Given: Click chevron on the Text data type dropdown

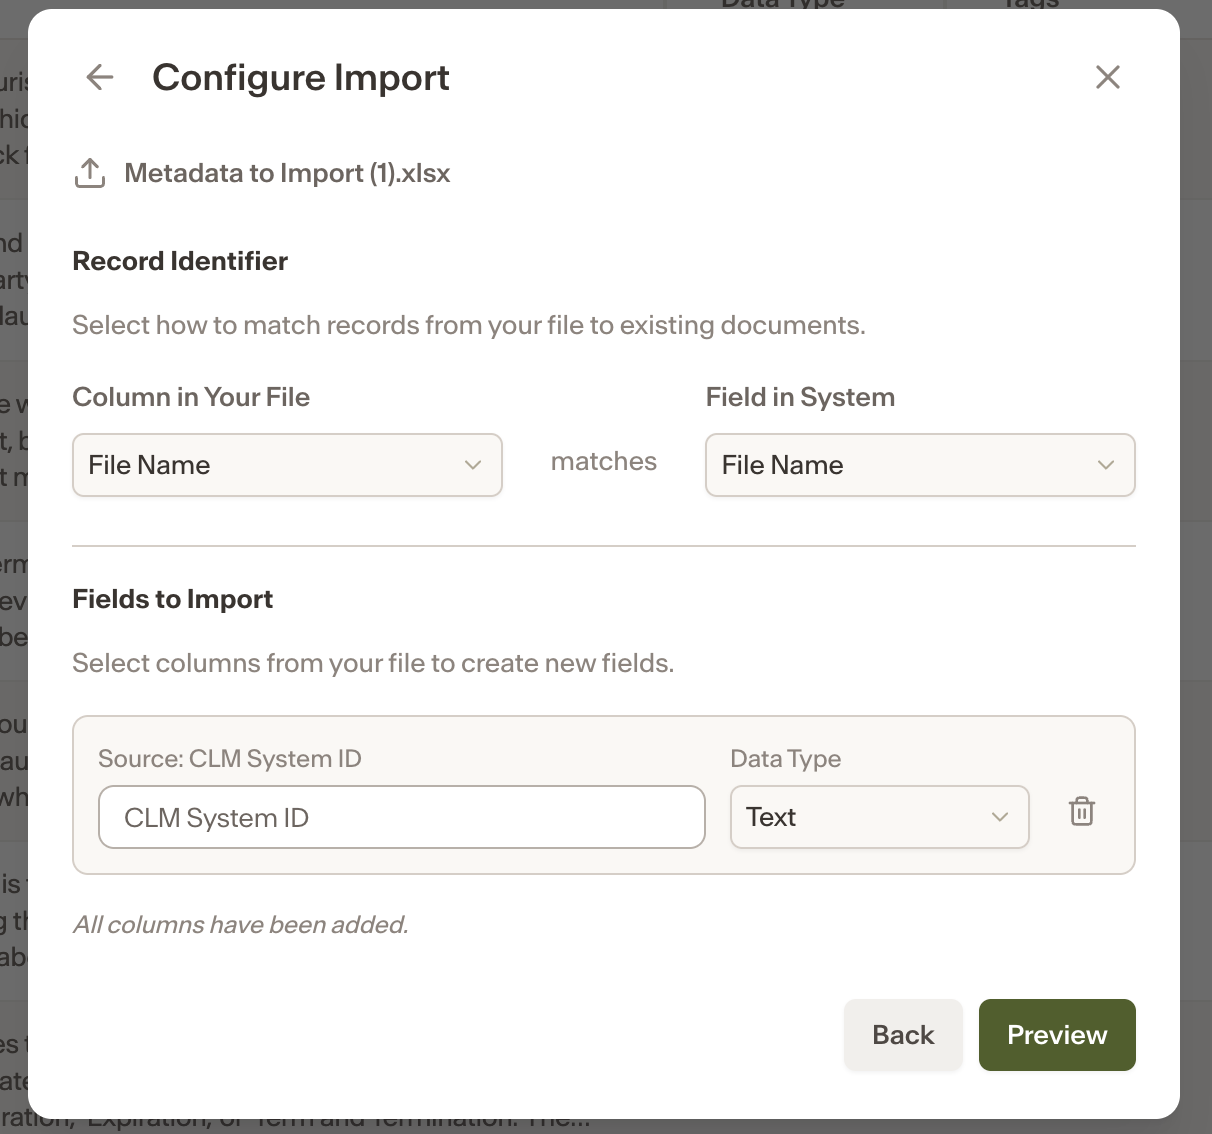Looking at the screenshot, I should pyautogui.click(x=1000, y=817).
